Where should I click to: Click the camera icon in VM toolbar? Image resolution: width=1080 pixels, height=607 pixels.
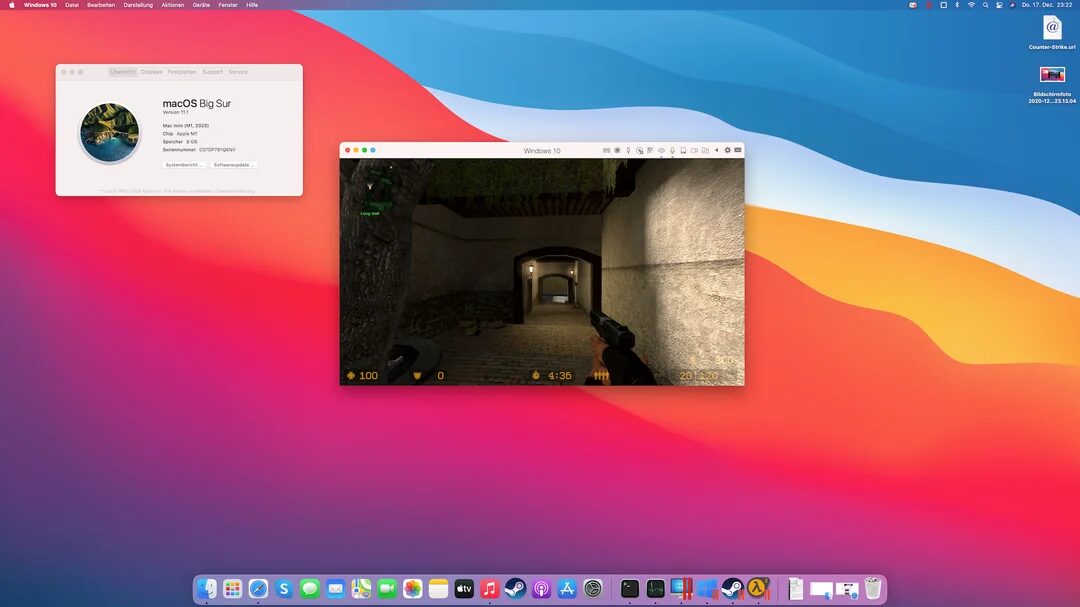pos(694,150)
